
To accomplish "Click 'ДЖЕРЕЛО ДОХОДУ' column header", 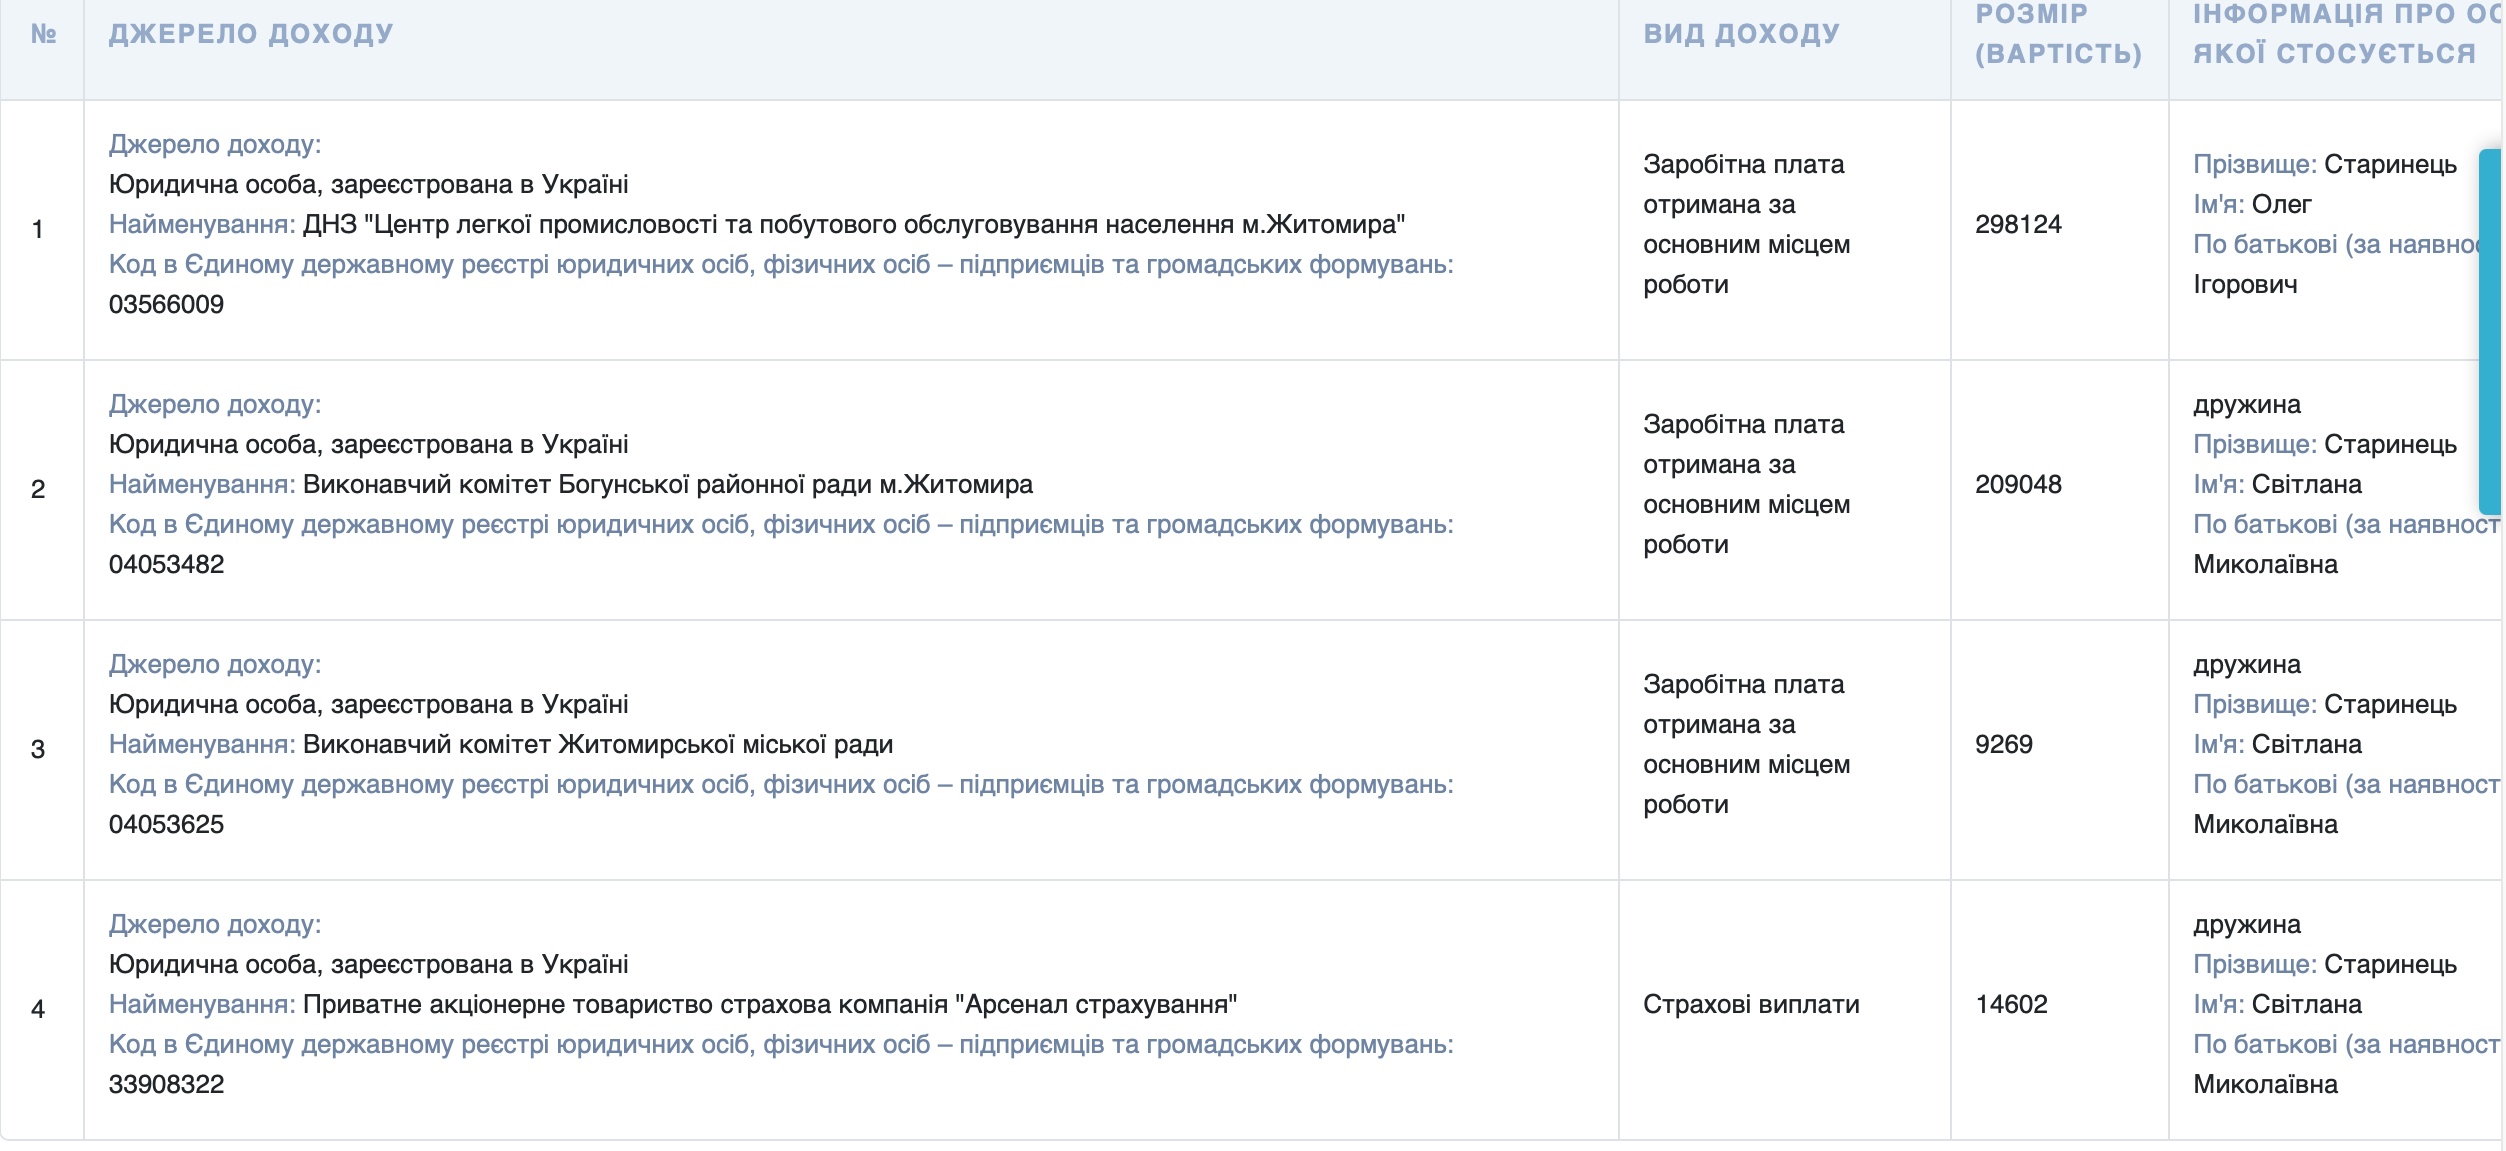I will [251, 34].
